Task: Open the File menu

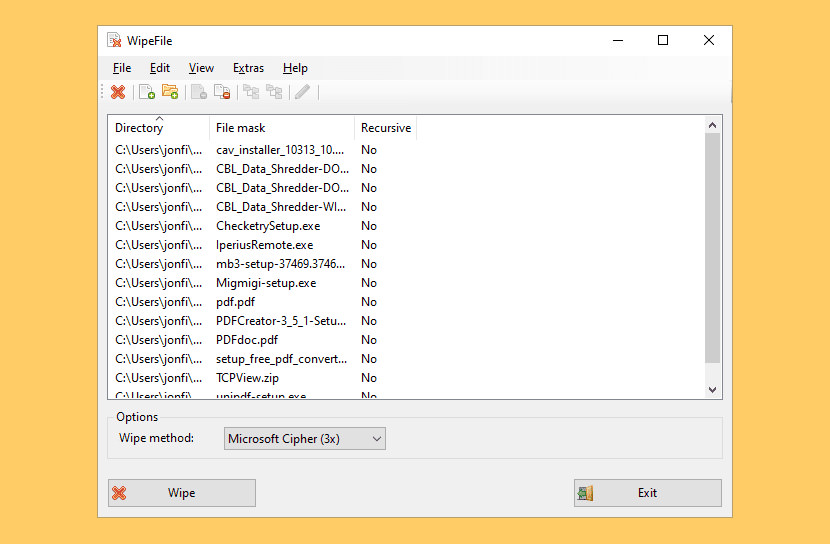Action: (122, 68)
